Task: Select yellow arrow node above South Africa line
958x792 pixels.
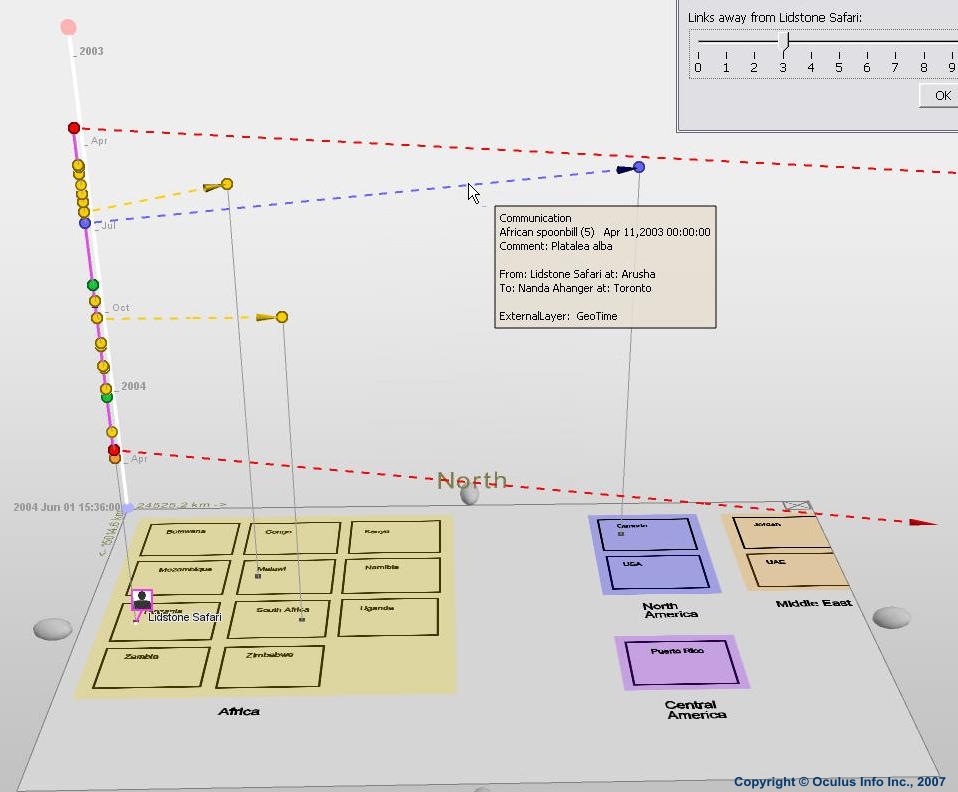Action: 282,317
